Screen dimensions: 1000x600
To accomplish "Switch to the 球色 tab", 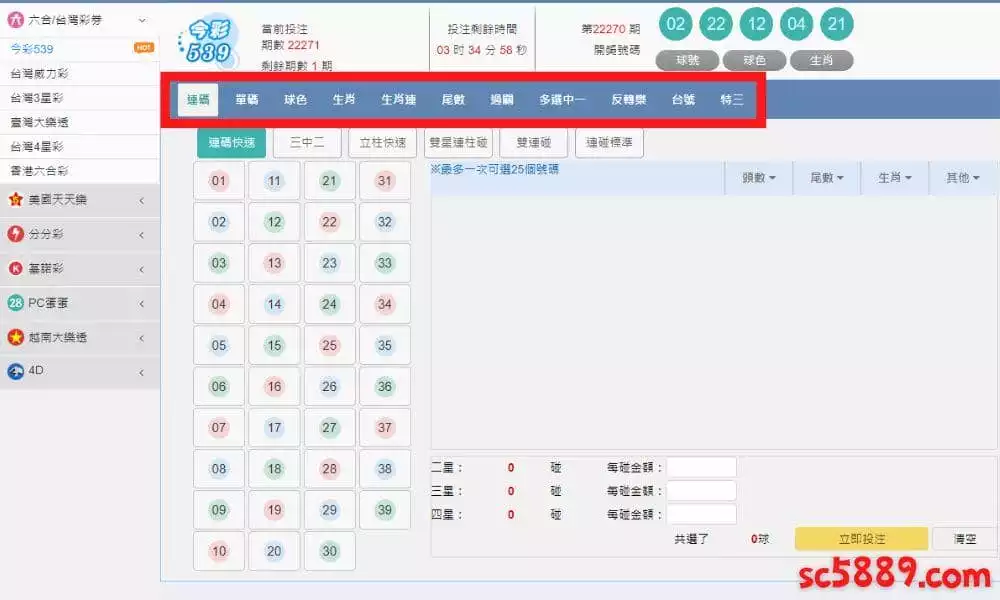I will coord(295,99).
